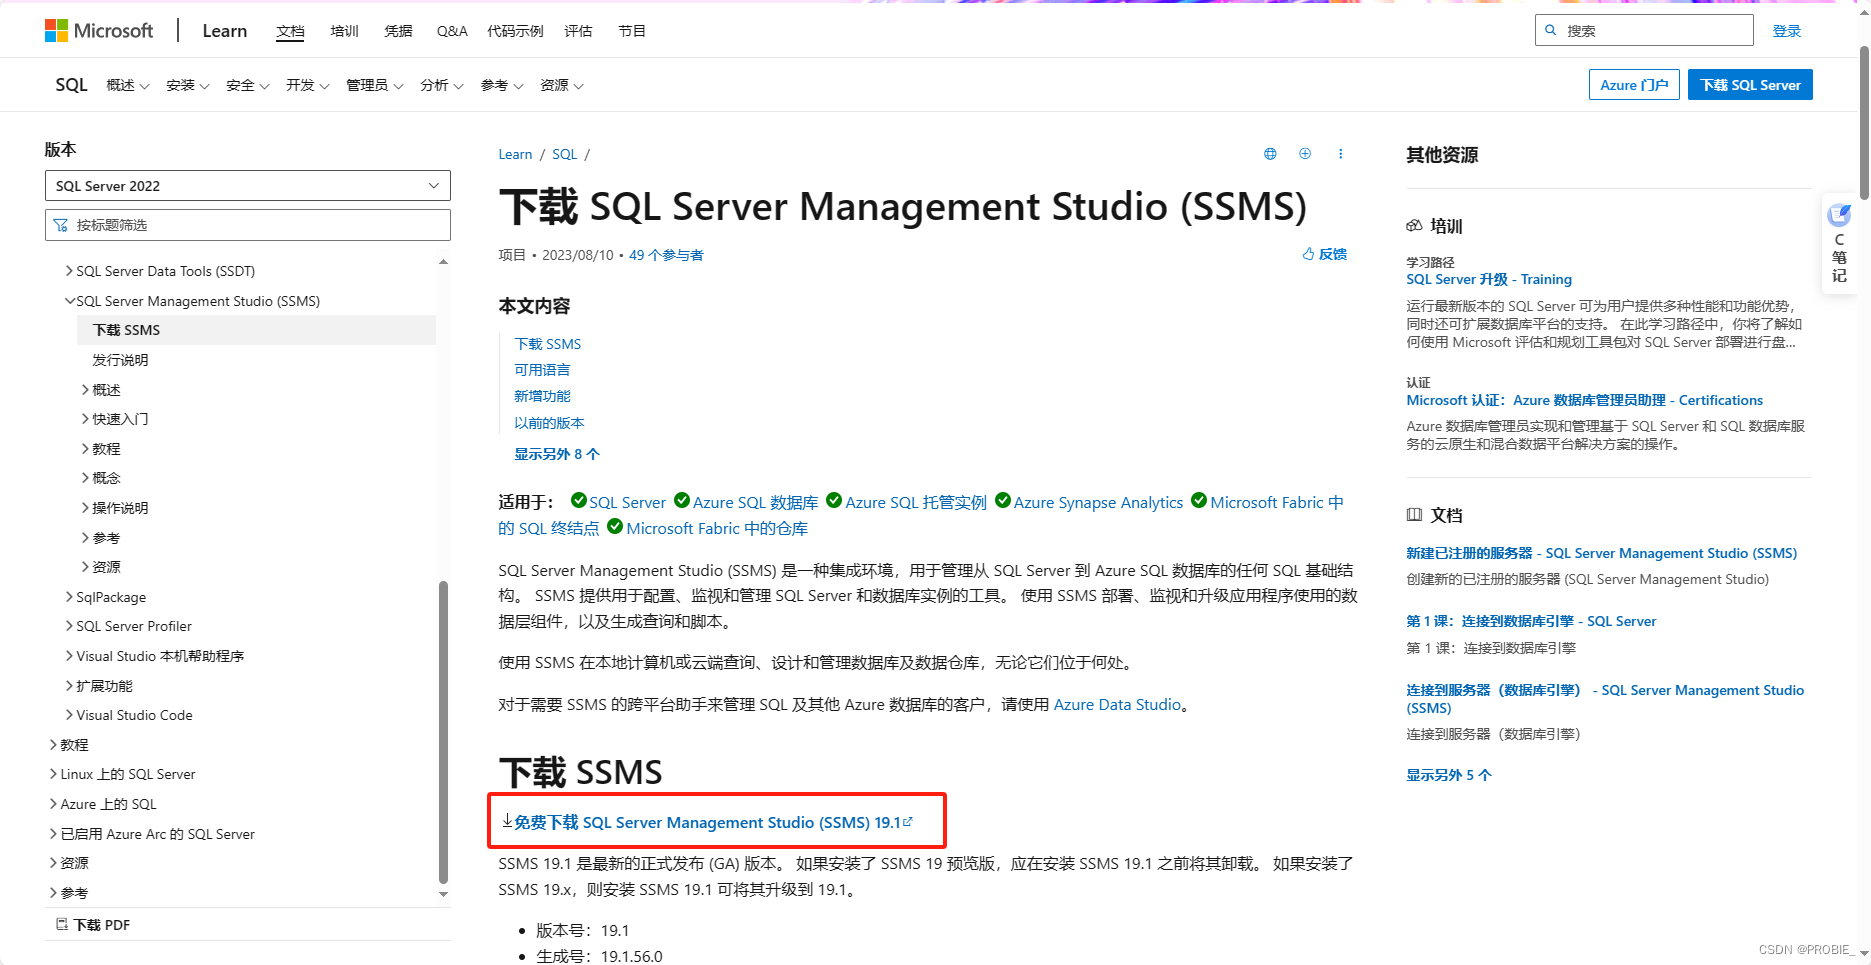Click the Azure 门户 button
Image resolution: width=1871 pixels, height=965 pixels.
(1634, 85)
